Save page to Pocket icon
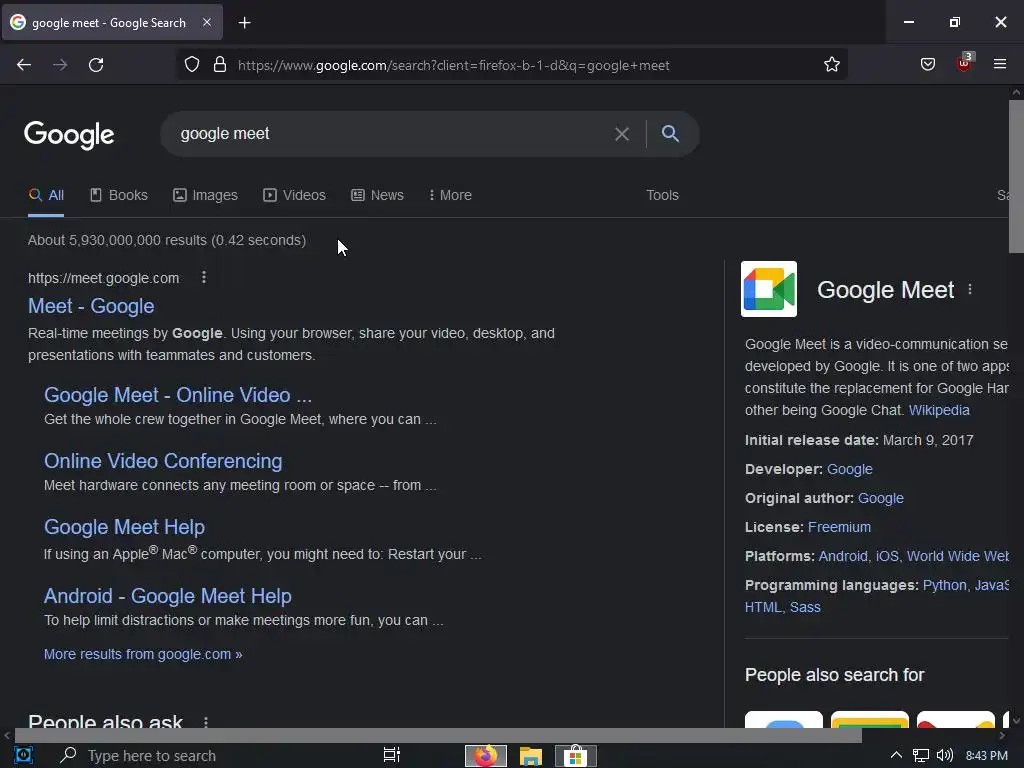This screenshot has height=768, width=1024. [927, 65]
